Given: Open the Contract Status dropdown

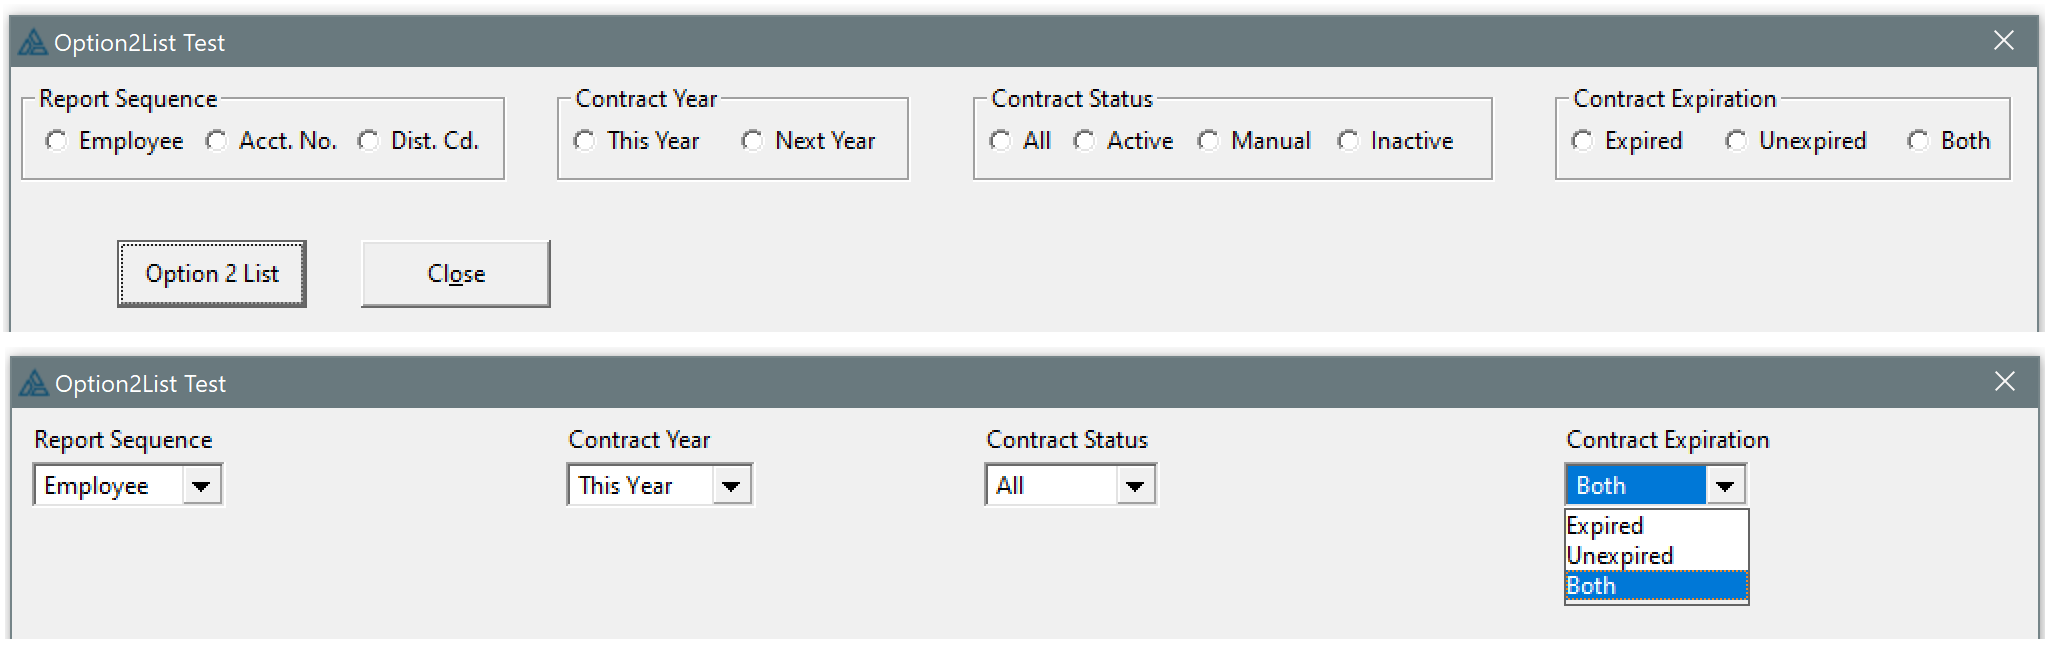Looking at the screenshot, I should [x=1135, y=486].
